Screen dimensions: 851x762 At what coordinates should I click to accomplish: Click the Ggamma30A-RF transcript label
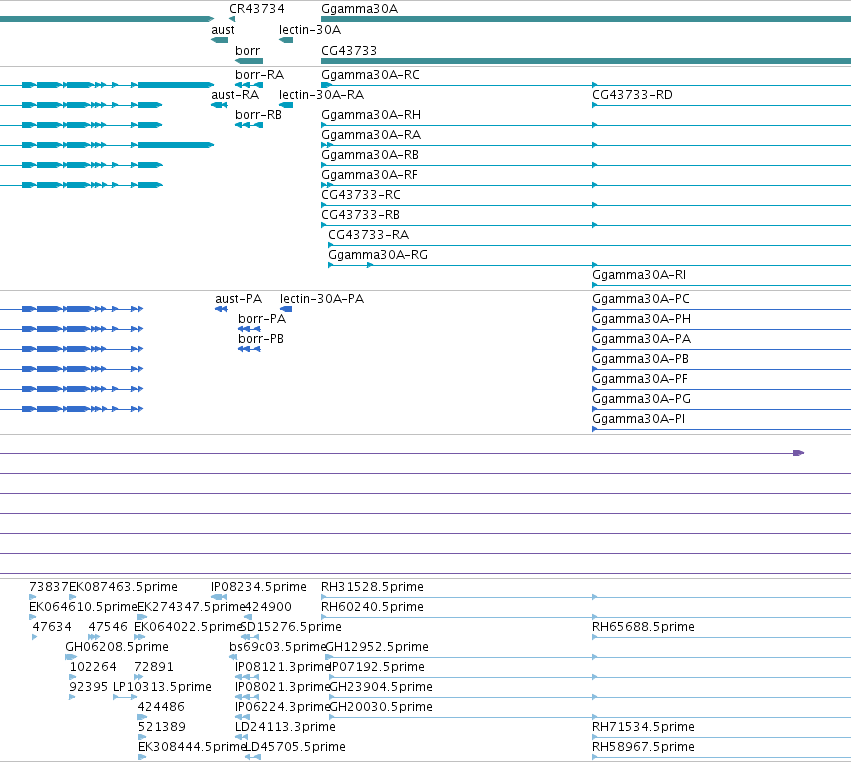tap(370, 175)
